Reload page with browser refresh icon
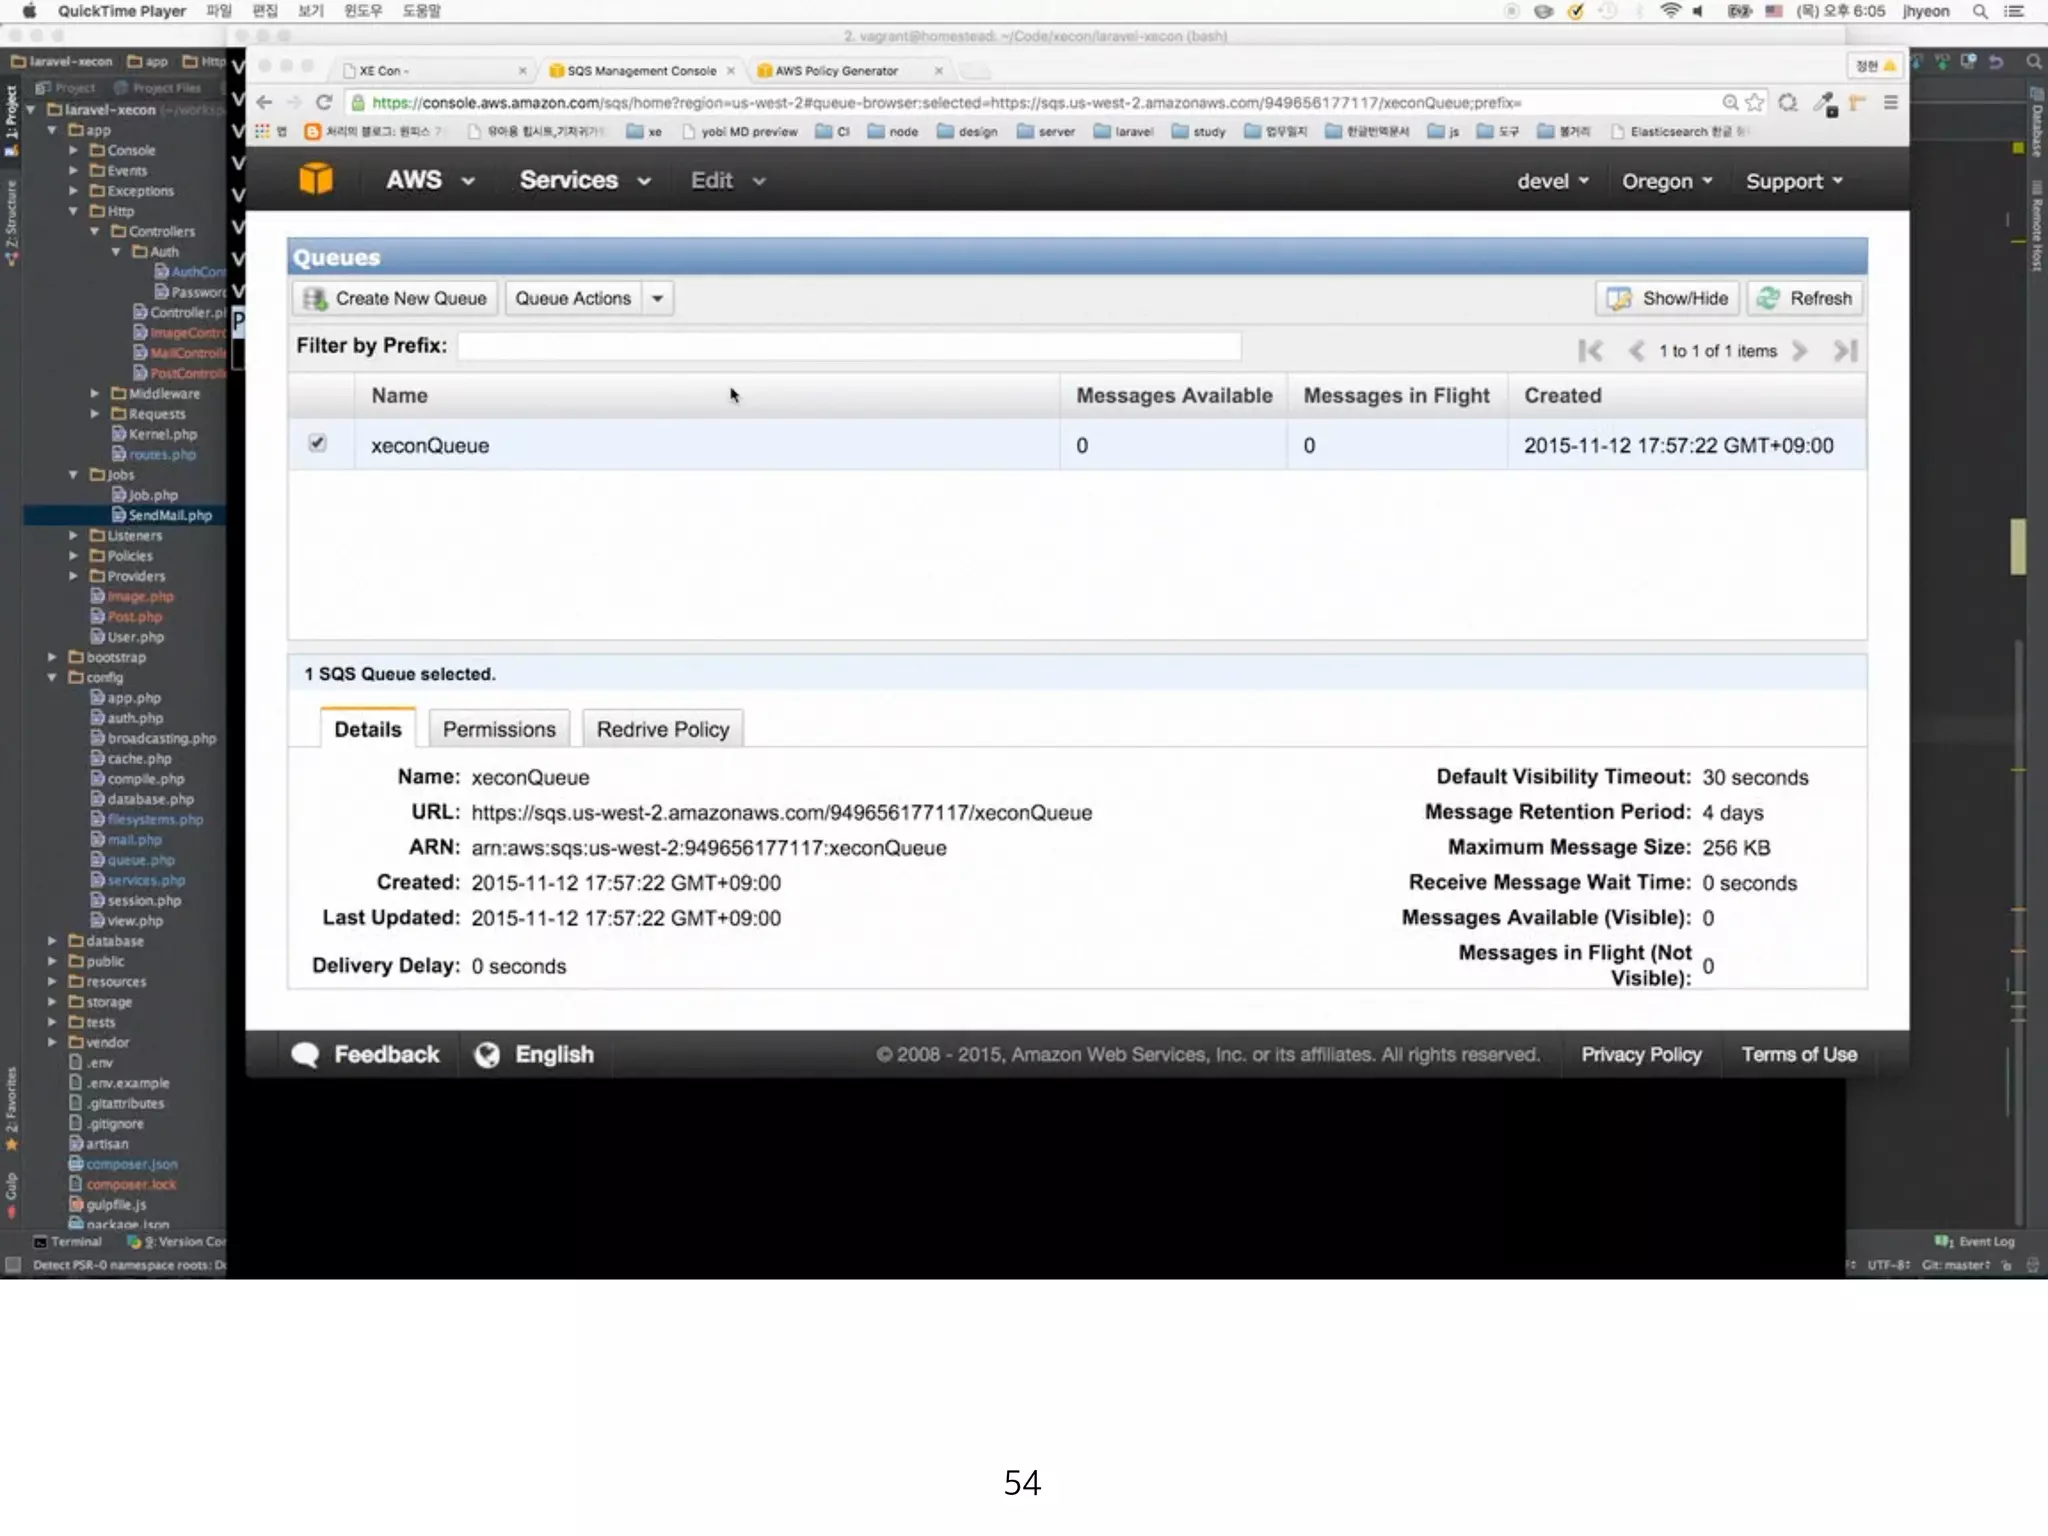 point(324,103)
